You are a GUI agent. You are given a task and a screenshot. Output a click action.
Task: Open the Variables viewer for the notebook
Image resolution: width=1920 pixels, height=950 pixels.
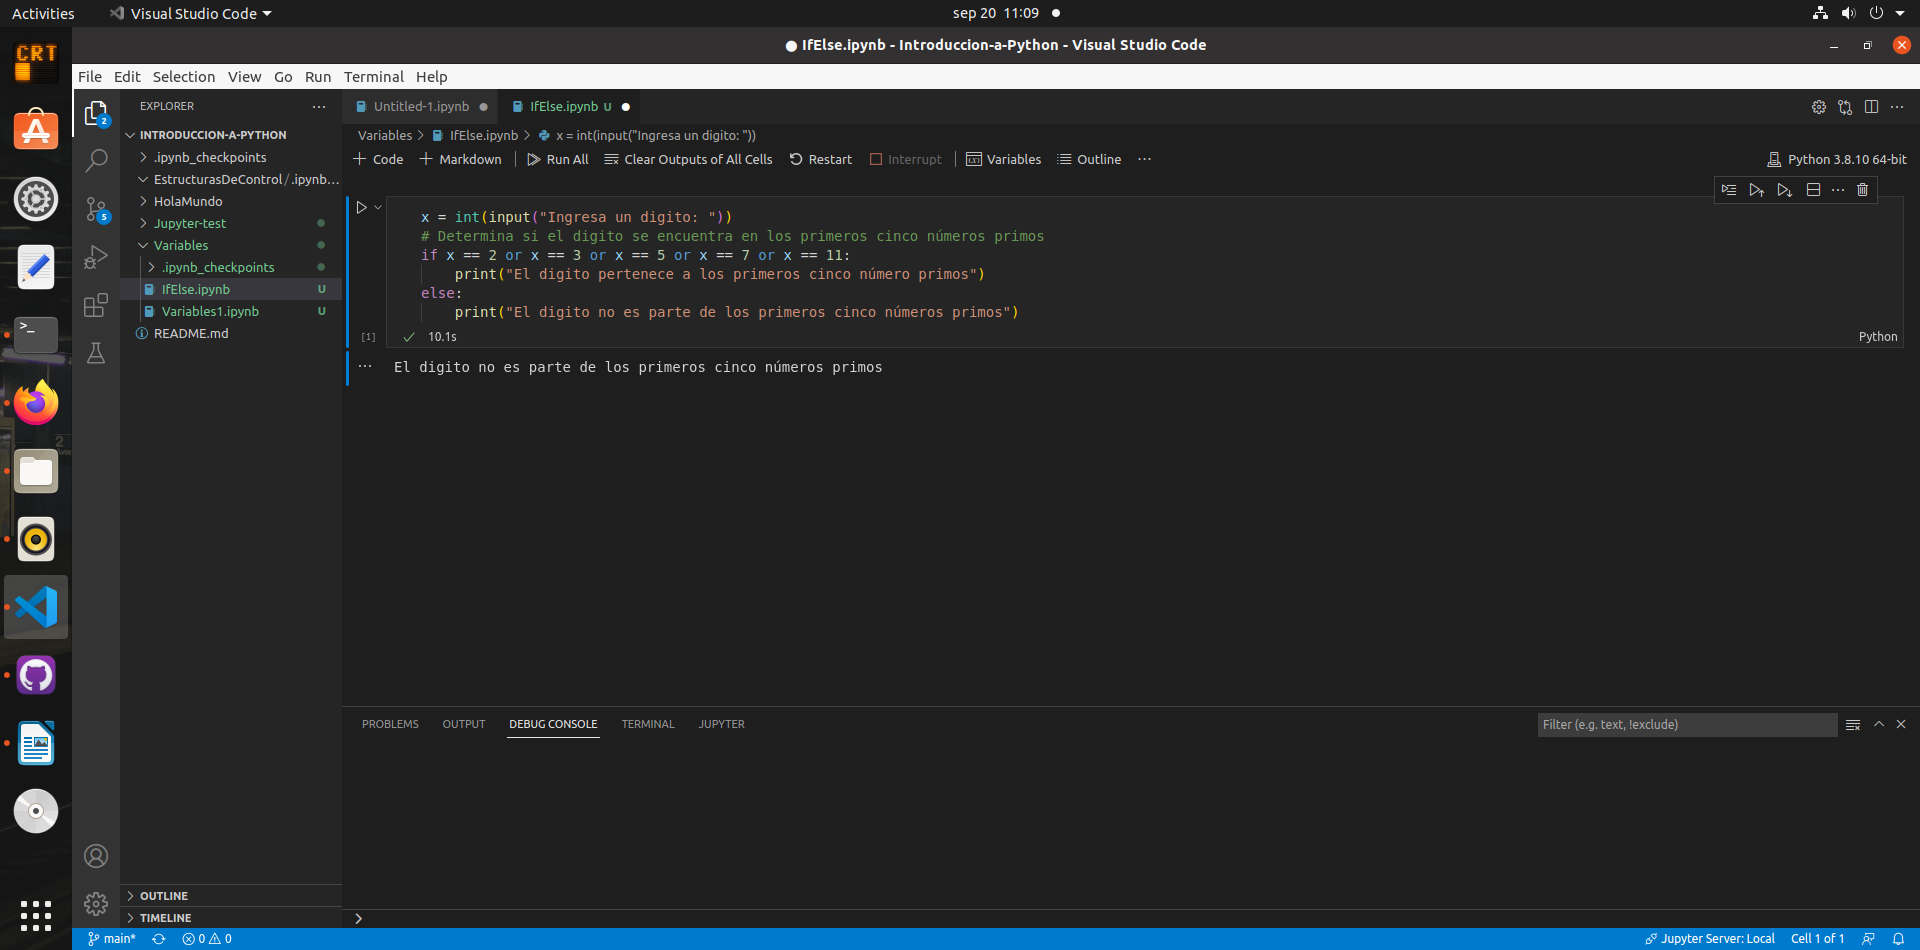click(x=1003, y=159)
